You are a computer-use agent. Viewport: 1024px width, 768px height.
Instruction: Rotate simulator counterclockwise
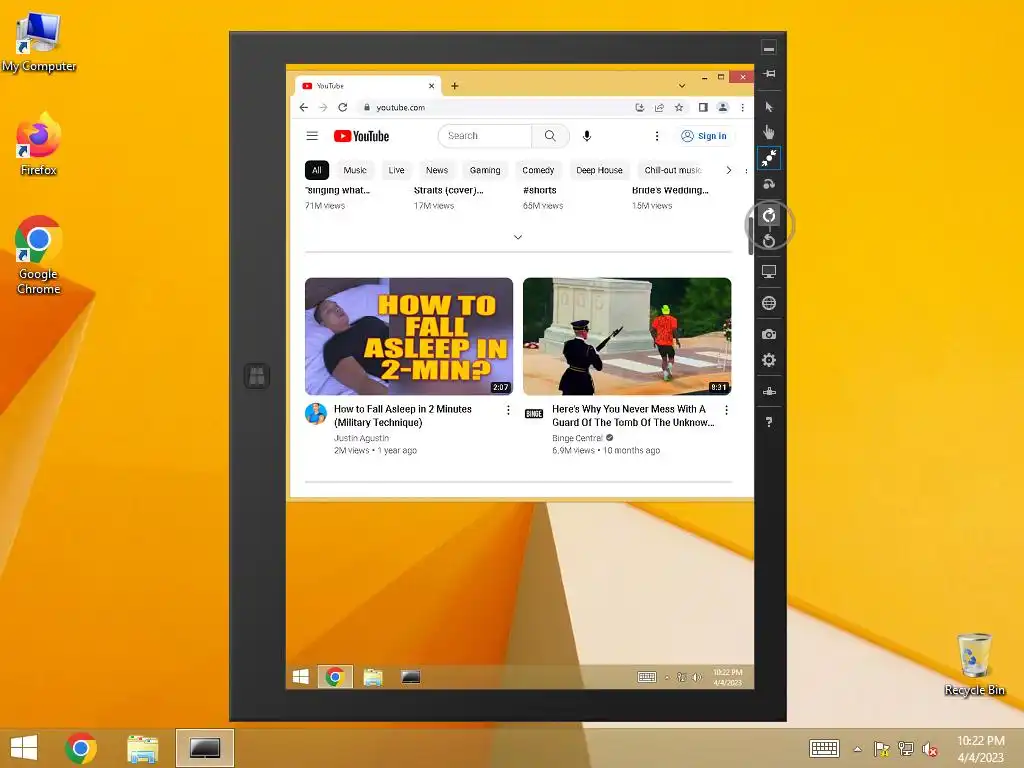coord(769,240)
